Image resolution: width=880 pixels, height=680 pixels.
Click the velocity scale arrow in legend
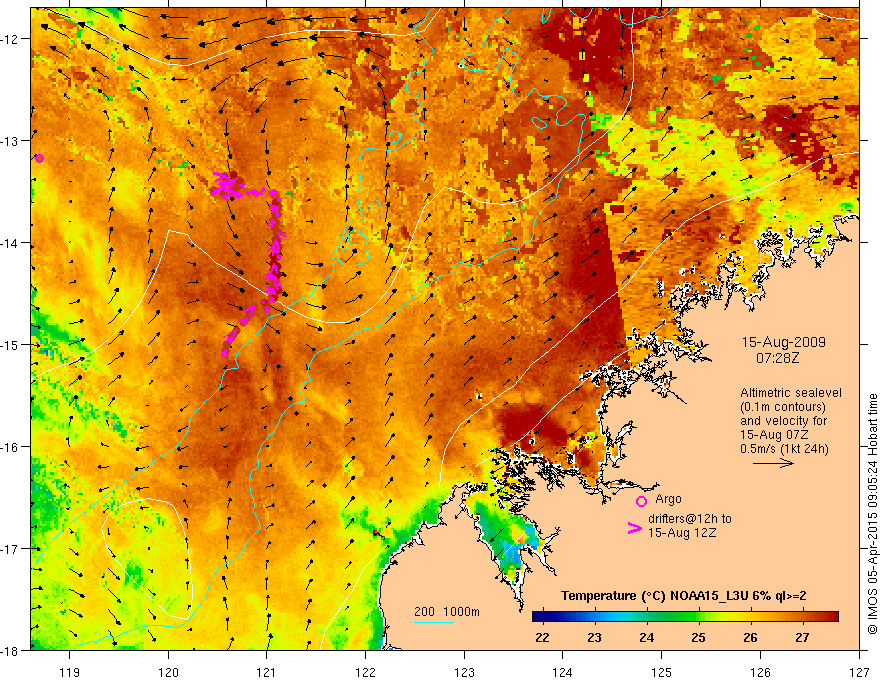tap(773, 463)
